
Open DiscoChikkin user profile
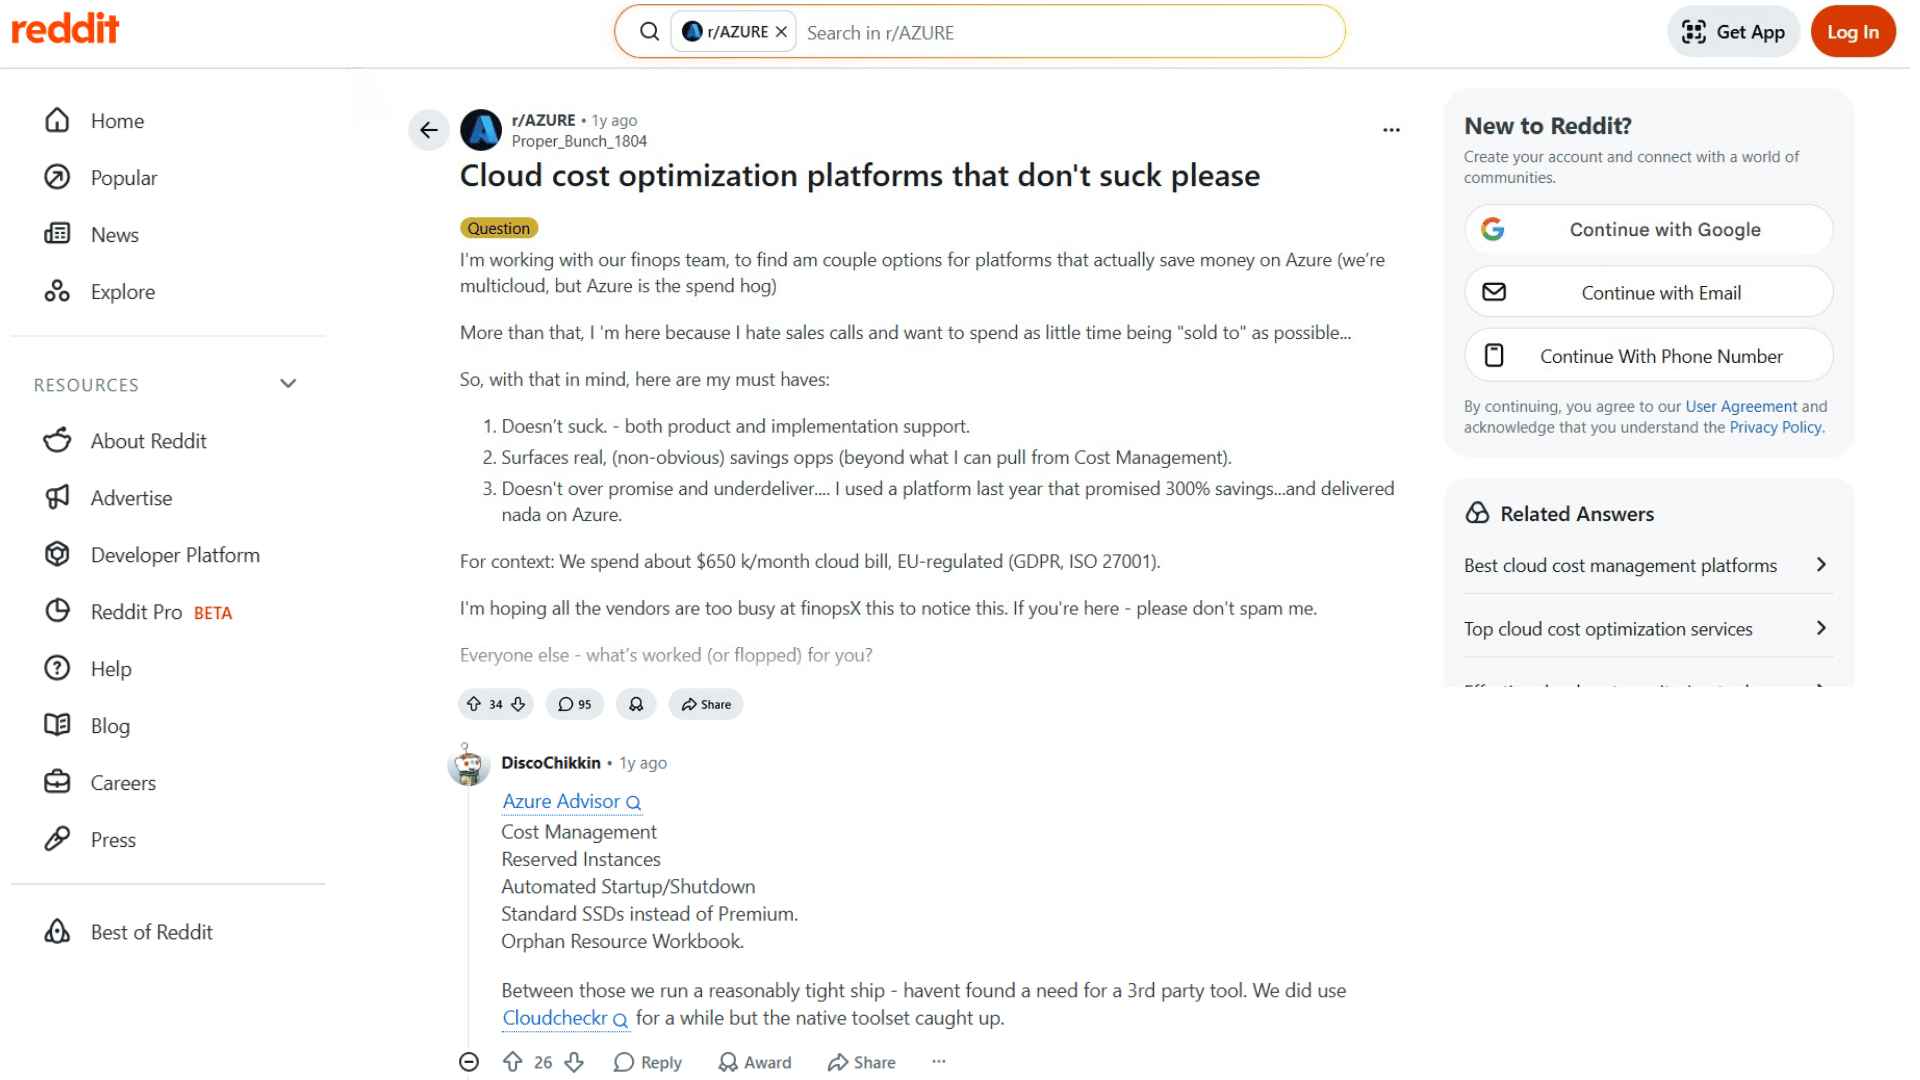pyautogui.click(x=551, y=763)
